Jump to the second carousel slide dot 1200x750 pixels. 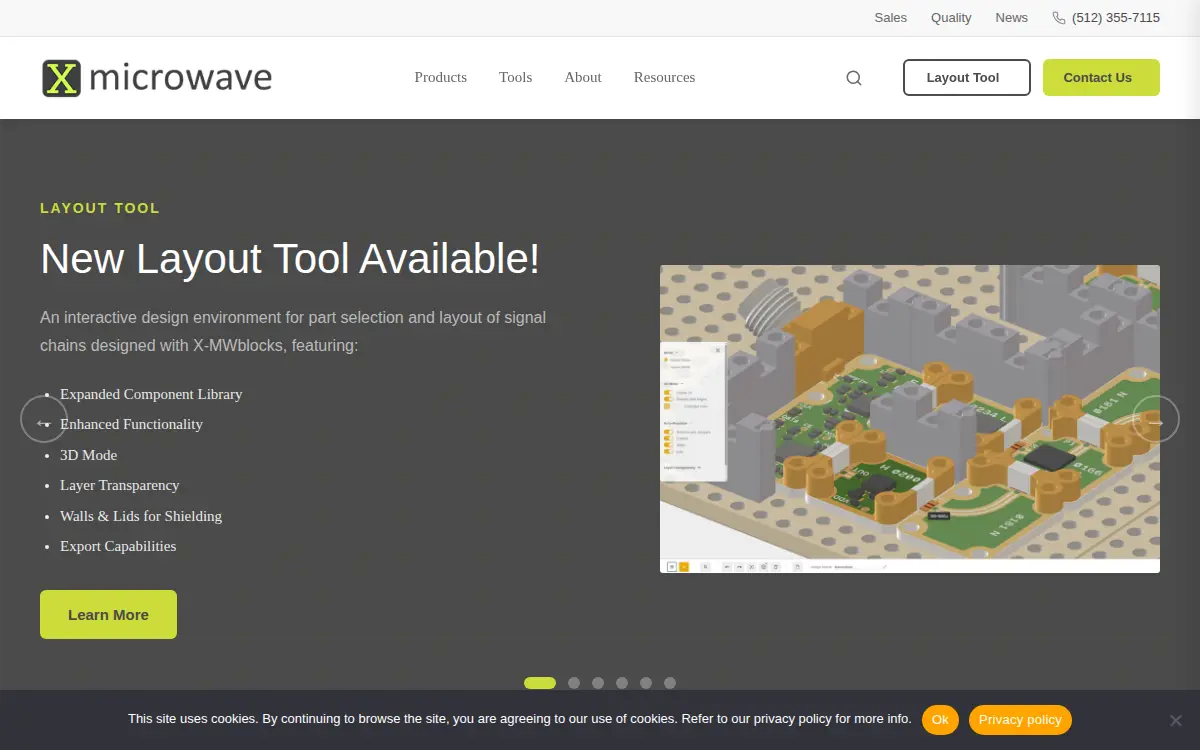click(x=574, y=683)
